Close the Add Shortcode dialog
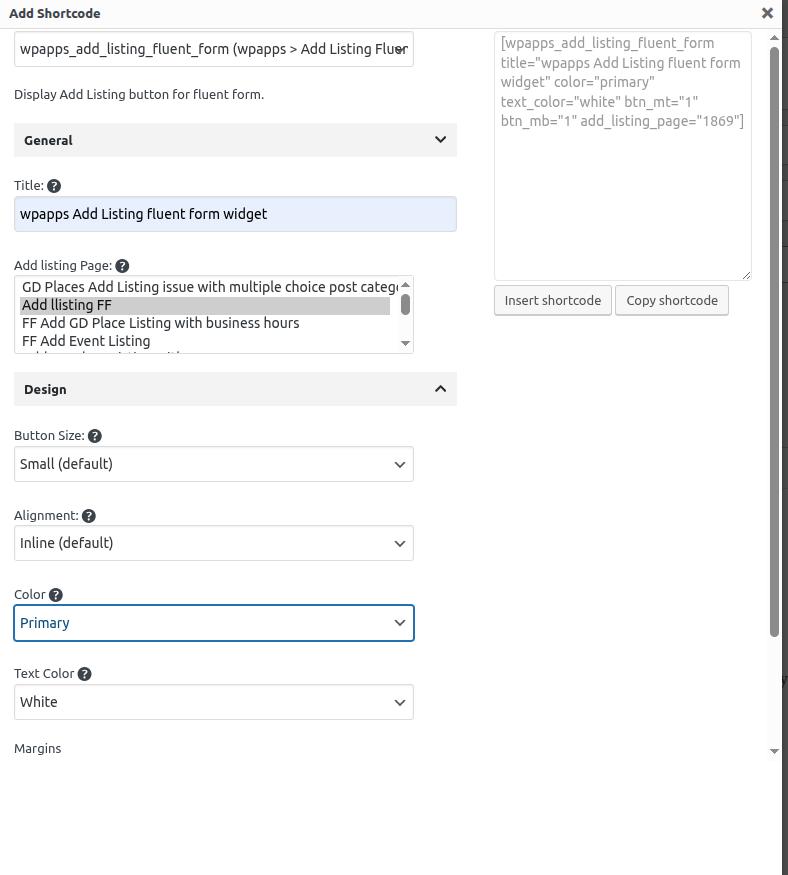Viewport: 788px width, 875px height. (x=767, y=13)
